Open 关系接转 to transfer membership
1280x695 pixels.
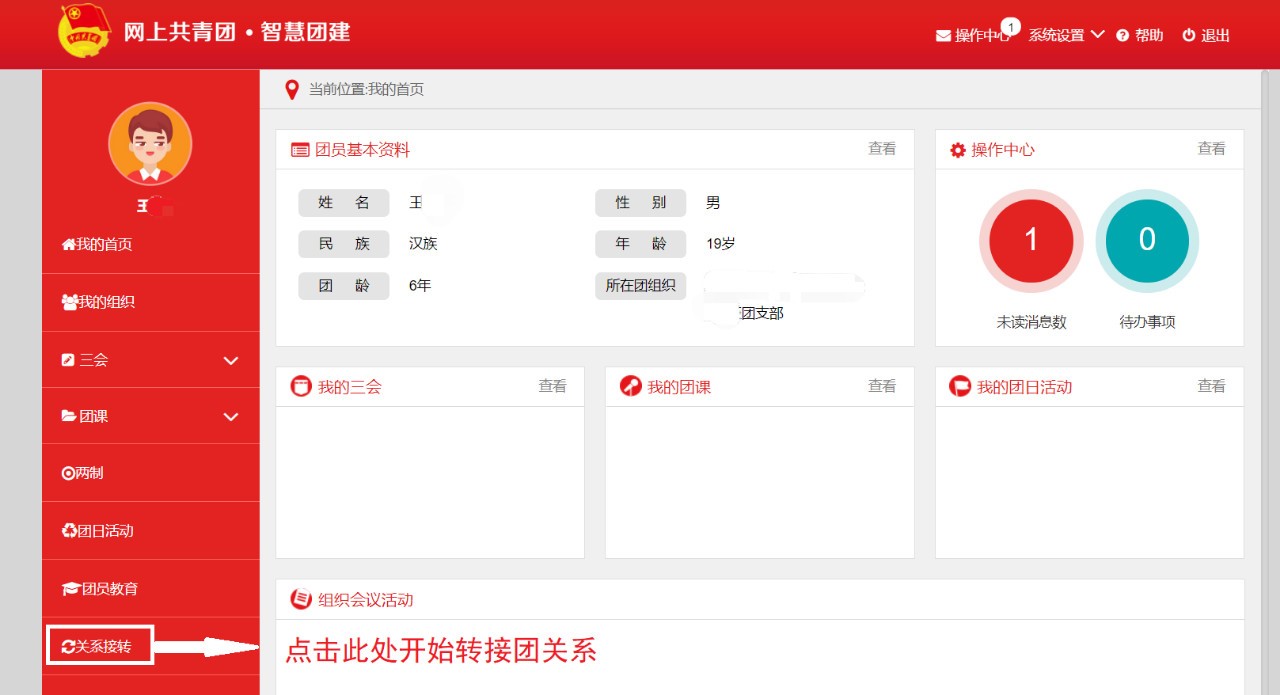click(x=98, y=646)
